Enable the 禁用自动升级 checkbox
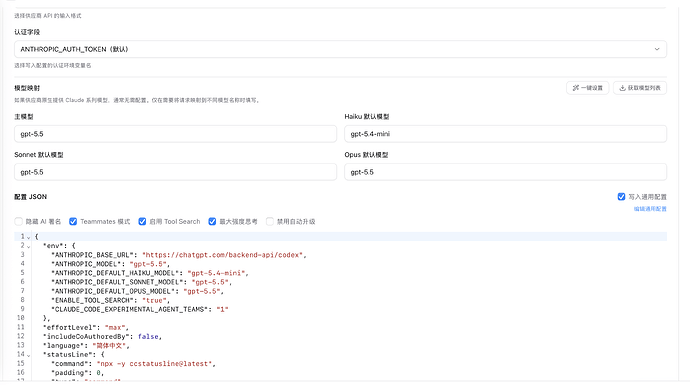The image size is (690, 385). (x=270, y=221)
